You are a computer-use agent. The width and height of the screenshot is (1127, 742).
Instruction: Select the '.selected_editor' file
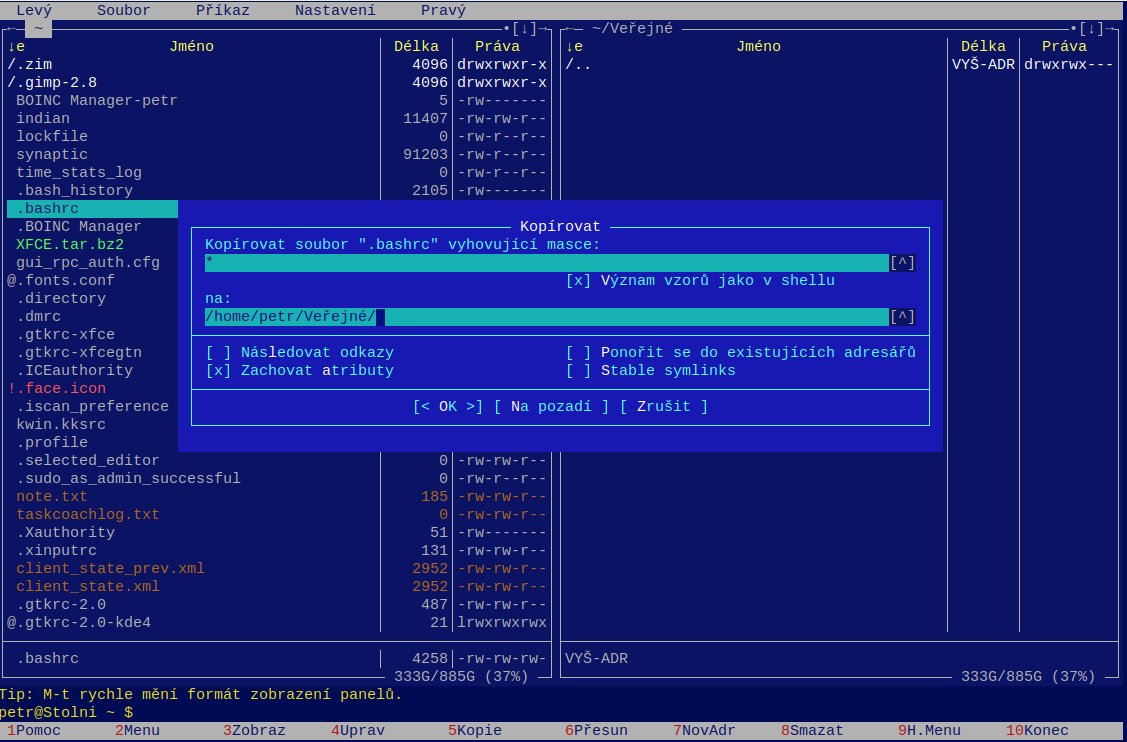(277, 460)
